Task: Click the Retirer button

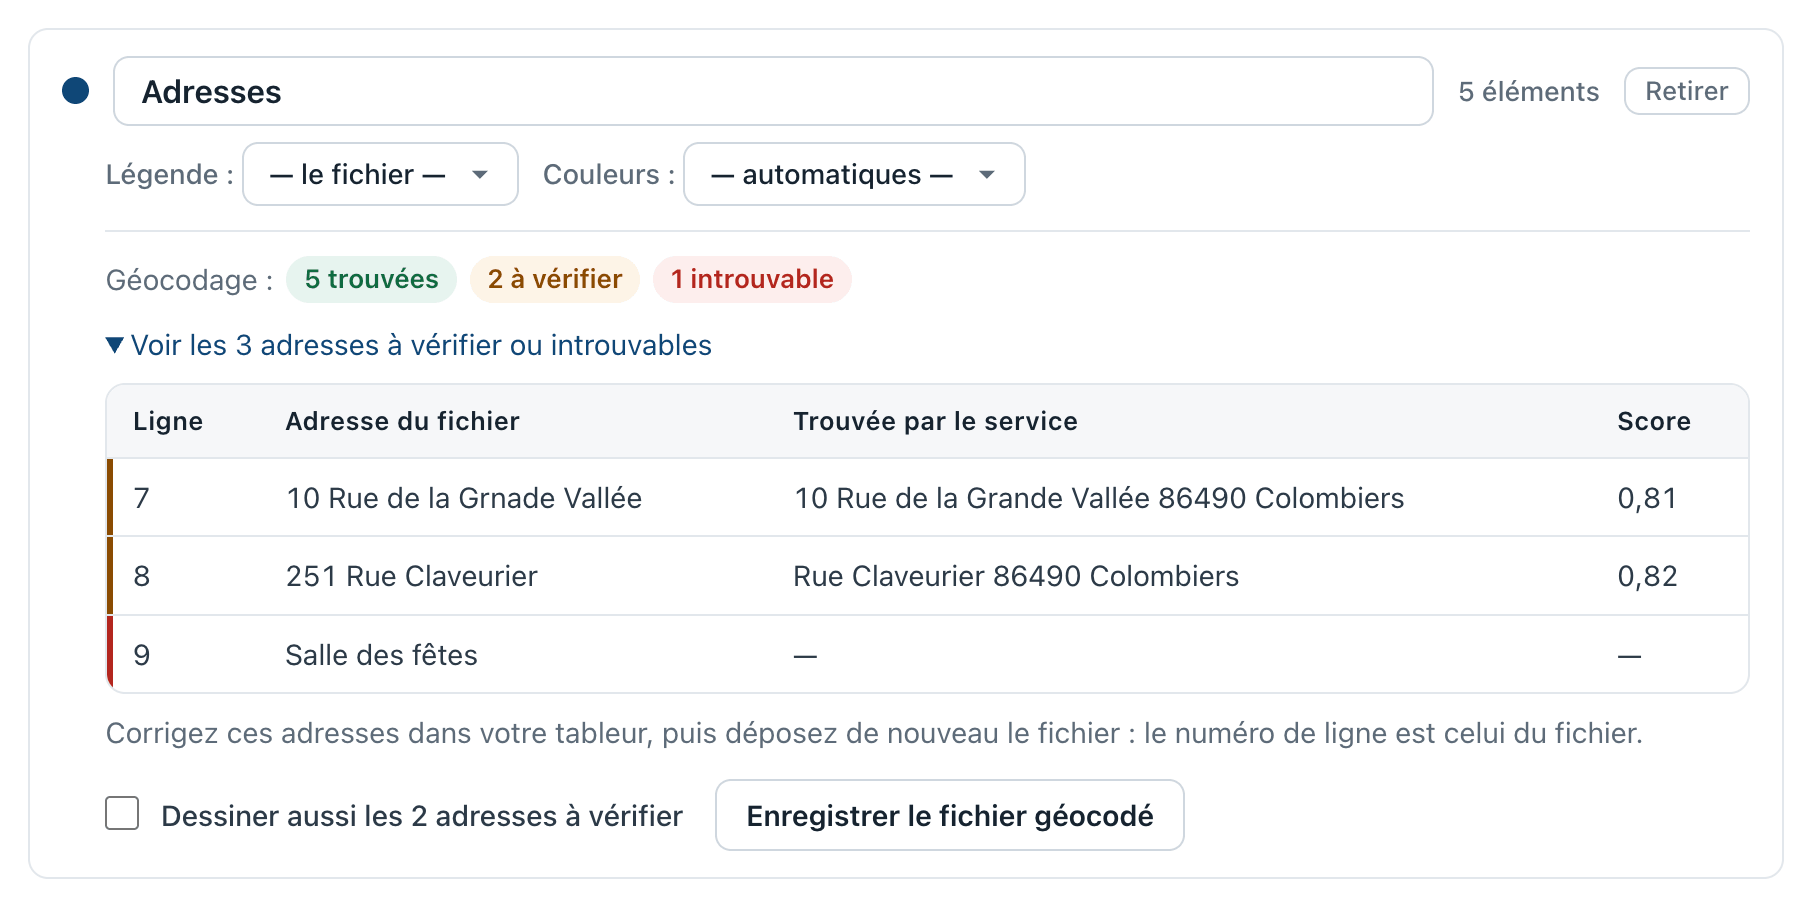Action: click(x=1686, y=91)
